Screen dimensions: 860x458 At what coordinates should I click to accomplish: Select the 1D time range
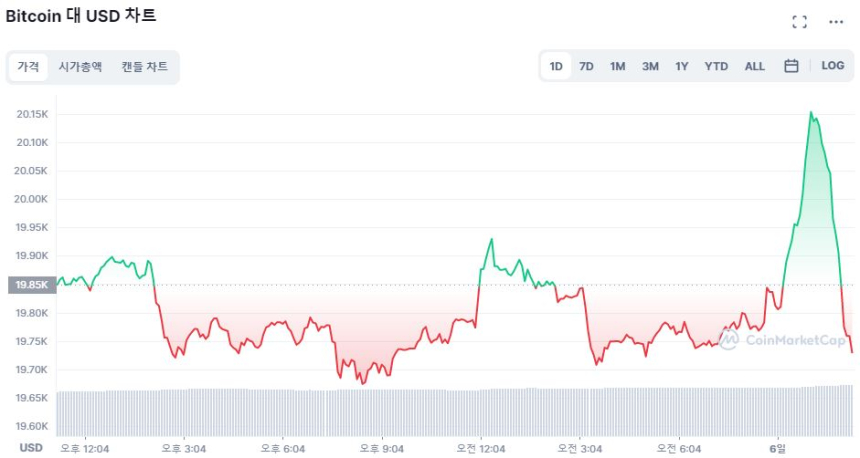click(x=556, y=66)
